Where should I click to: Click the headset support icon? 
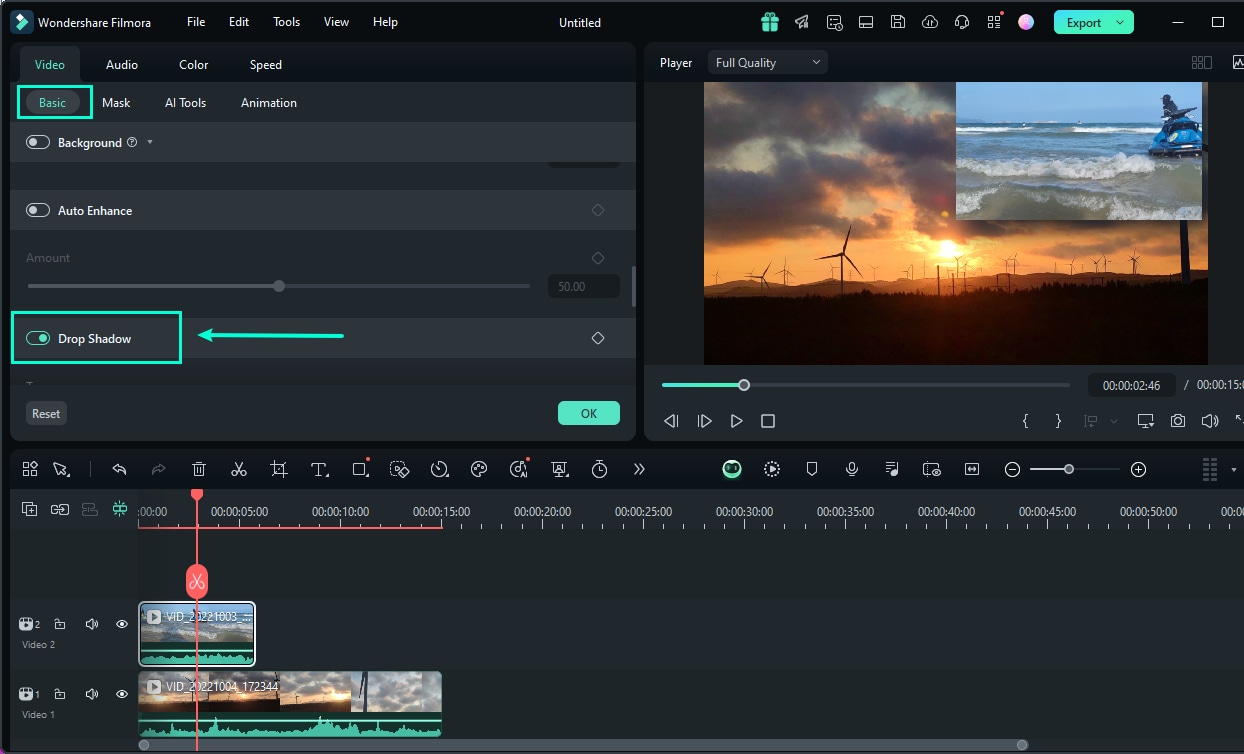tap(962, 22)
